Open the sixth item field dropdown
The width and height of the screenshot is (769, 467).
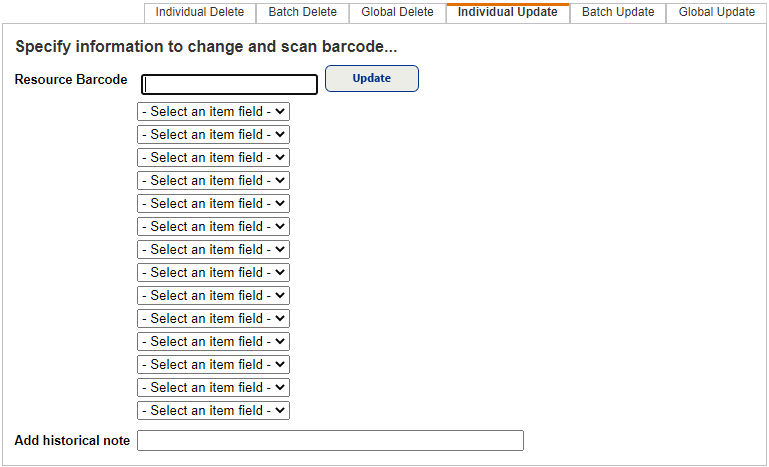[213, 227]
